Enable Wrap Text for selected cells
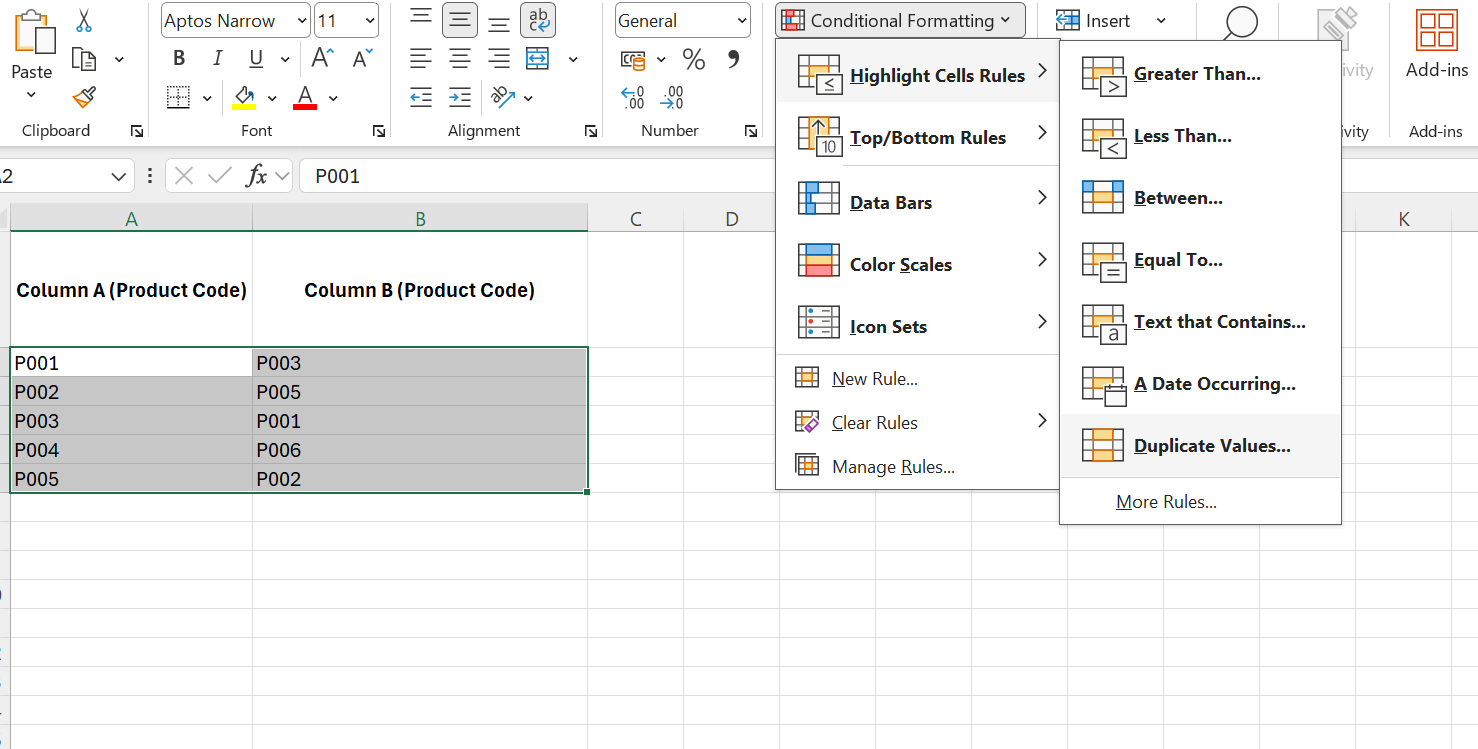The image size is (1478, 749). click(x=538, y=20)
